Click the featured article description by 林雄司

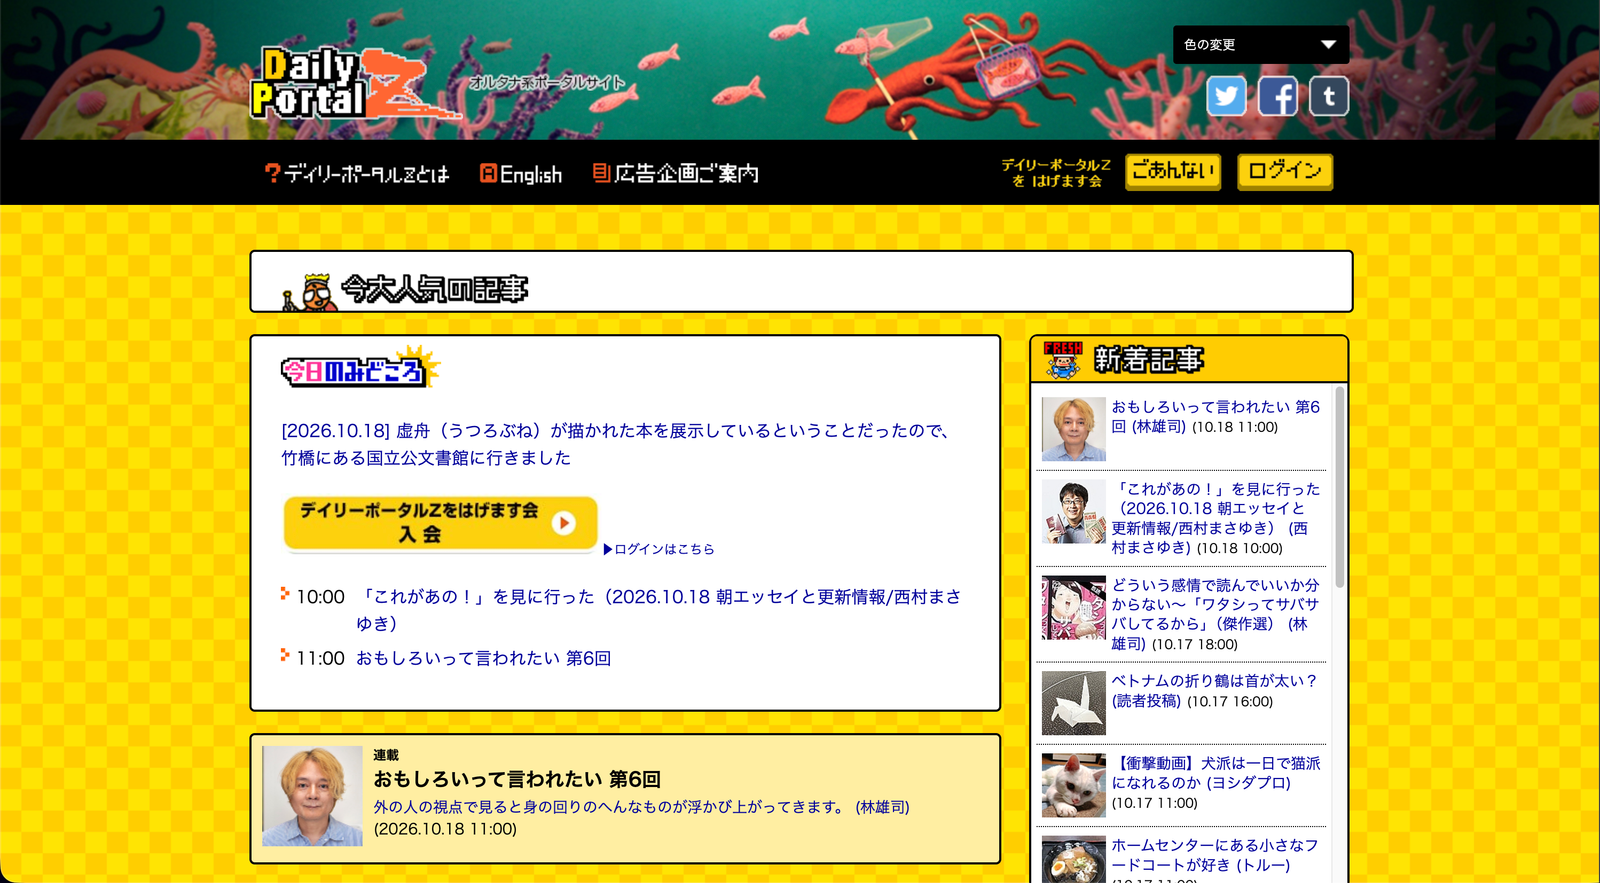click(641, 807)
